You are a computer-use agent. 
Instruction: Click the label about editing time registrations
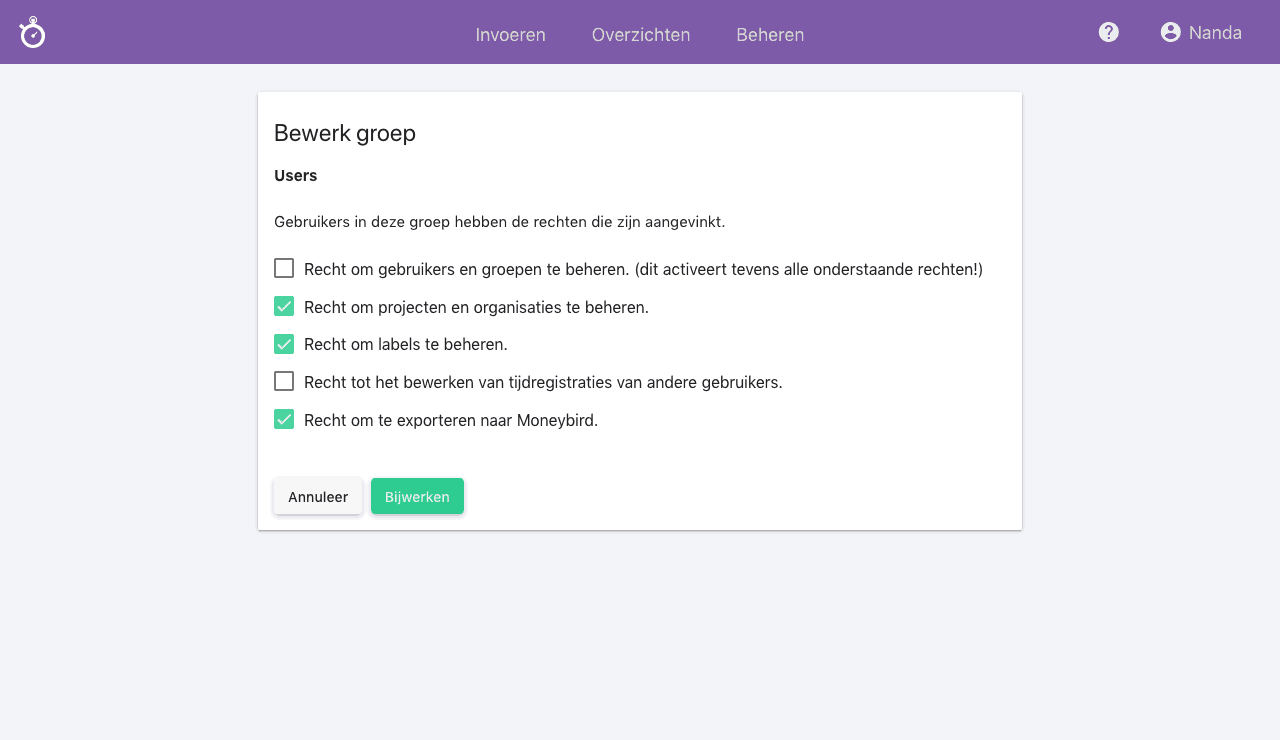click(543, 382)
